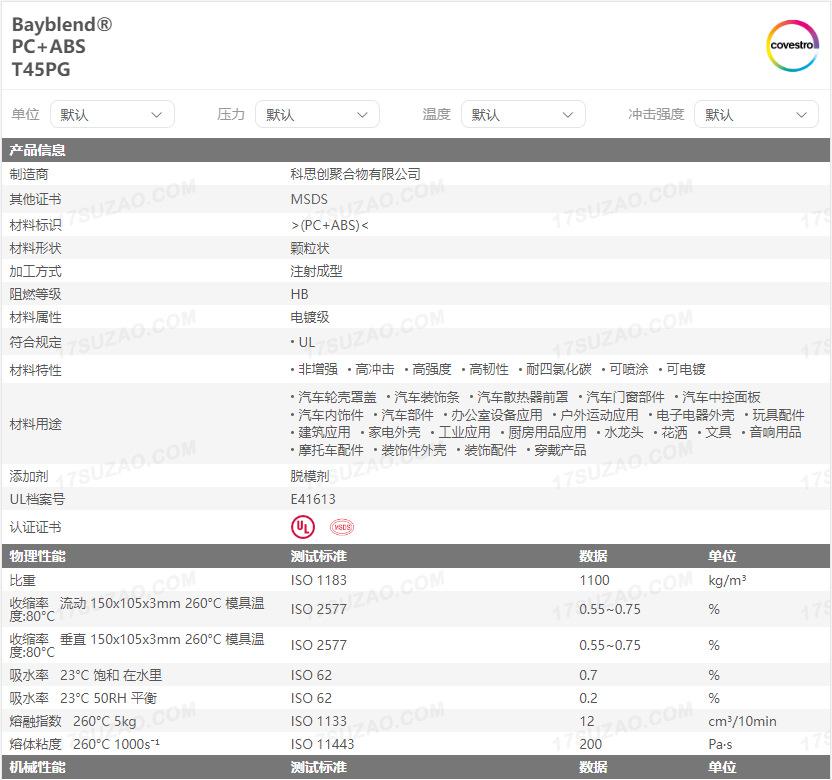
Task: Click the red UL certification icon
Action: (302, 527)
